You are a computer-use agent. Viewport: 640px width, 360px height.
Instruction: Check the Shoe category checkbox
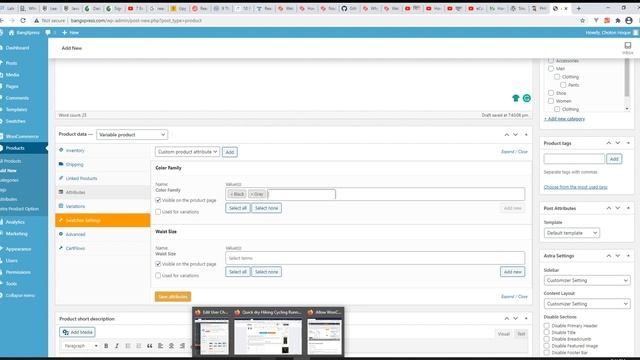coord(551,93)
